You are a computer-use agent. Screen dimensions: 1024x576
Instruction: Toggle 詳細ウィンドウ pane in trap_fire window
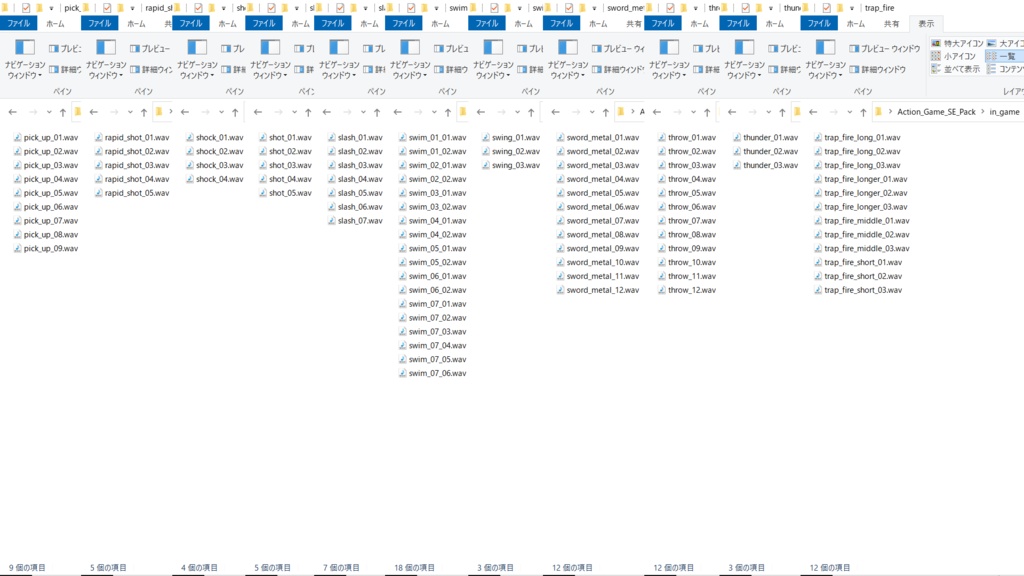pyautogui.click(x=878, y=69)
